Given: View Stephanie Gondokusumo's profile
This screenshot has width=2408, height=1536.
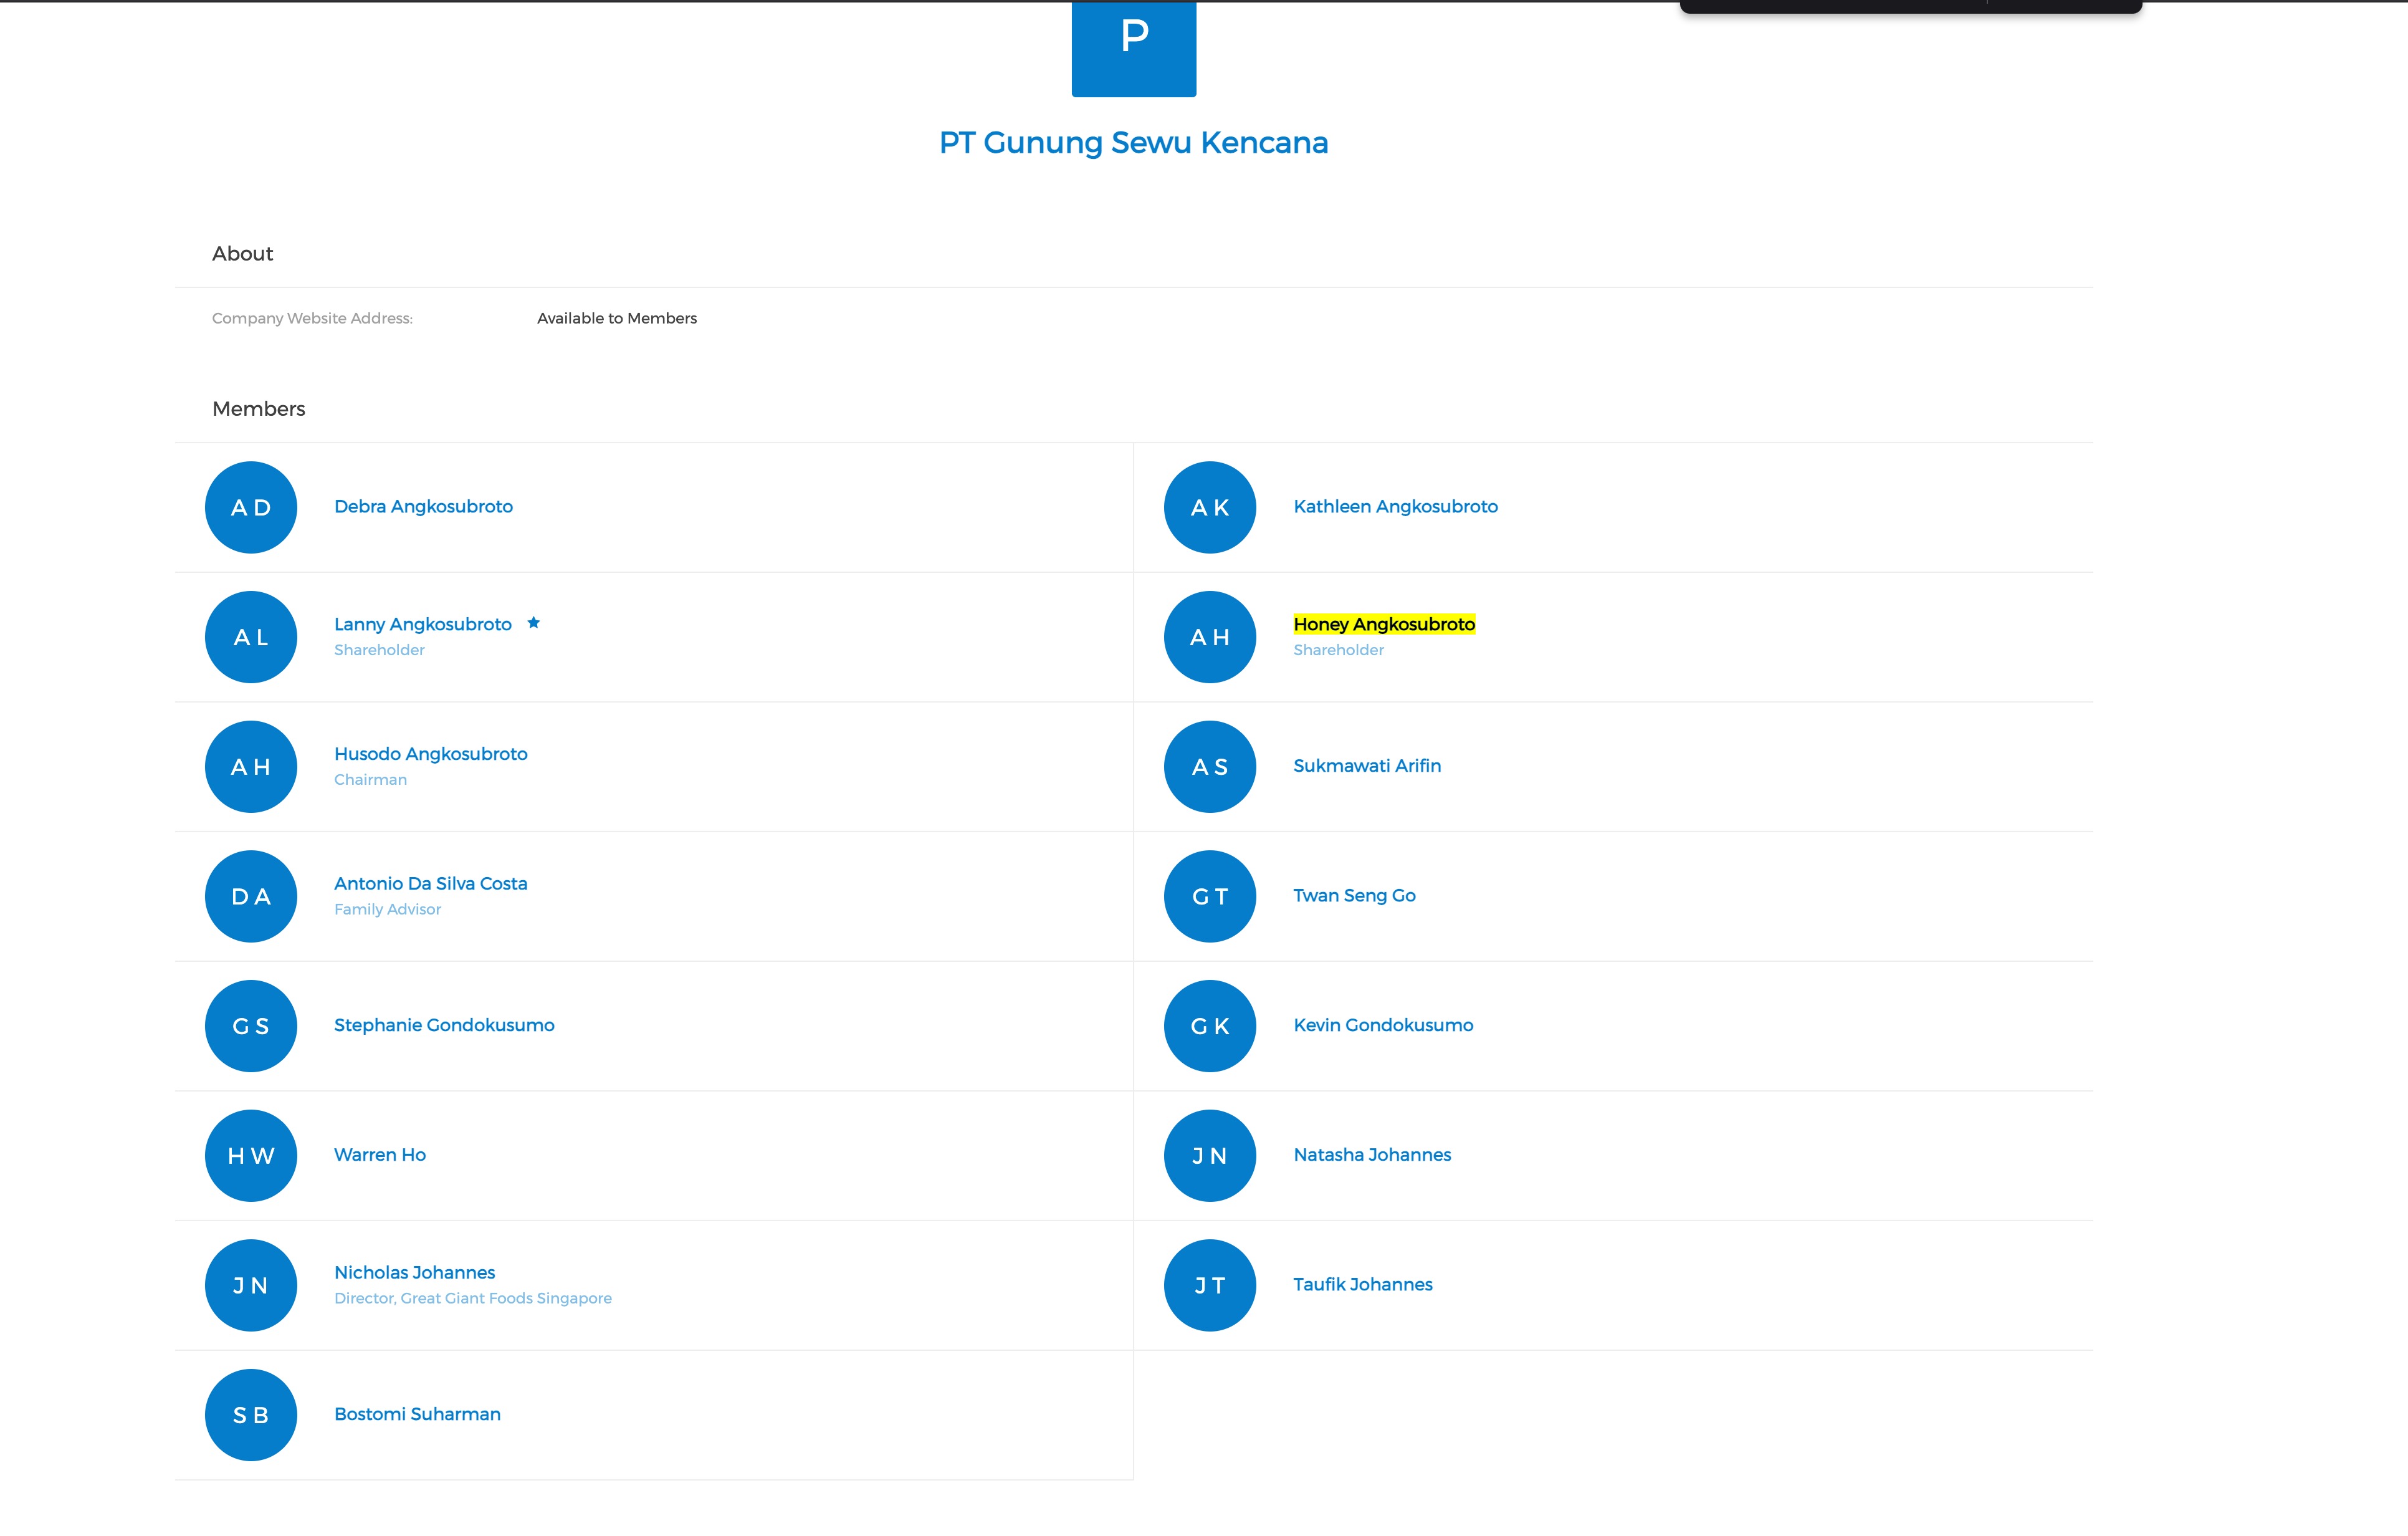Looking at the screenshot, I should pos(444,1025).
